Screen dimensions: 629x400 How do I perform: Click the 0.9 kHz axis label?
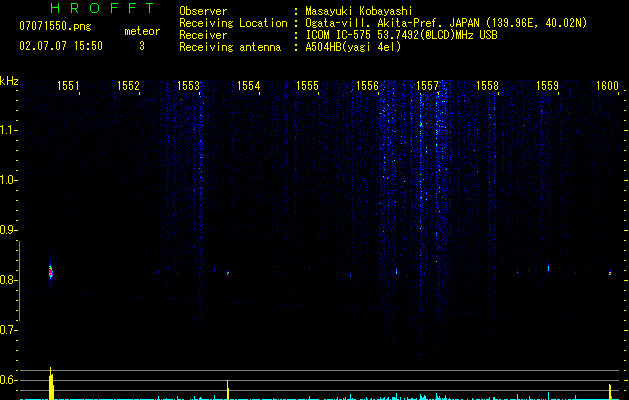pyautogui.click(x=8, y=230)
